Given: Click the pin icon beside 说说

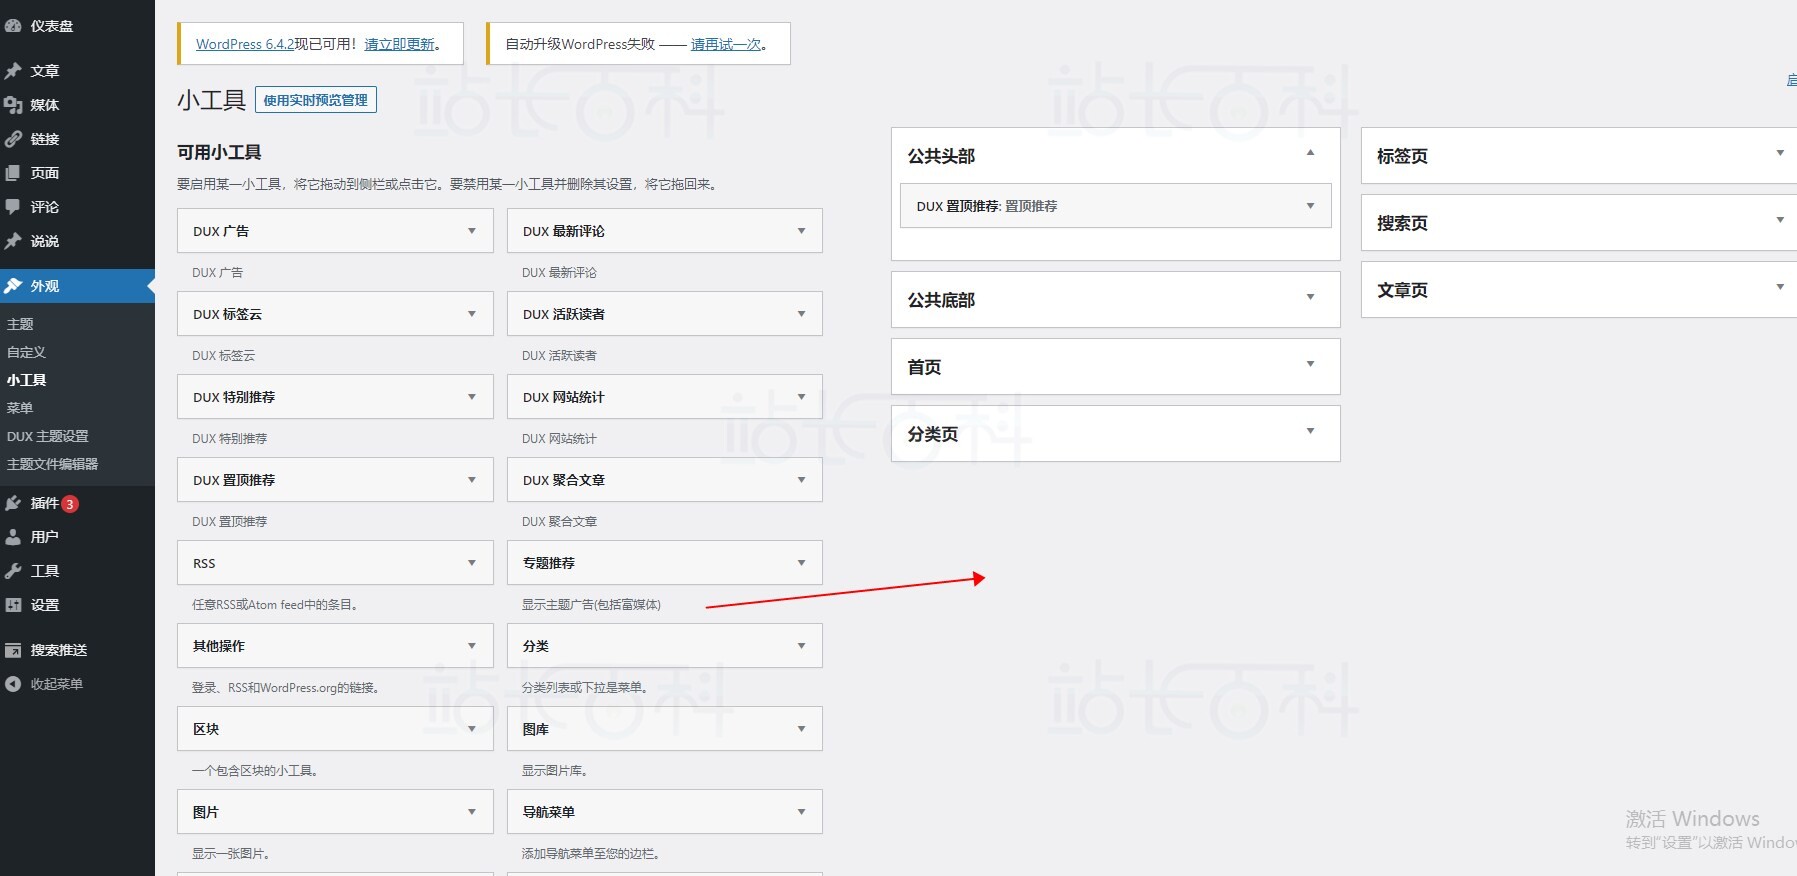Looking at the screenshot, I should pos(13,241).
